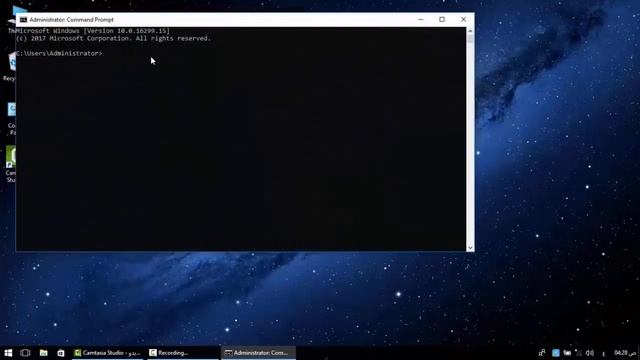Viewport: 640px width, 360px height.
Task: Open Task View from the taskbar
Action: pyautogui.click(x=25, y=353)
